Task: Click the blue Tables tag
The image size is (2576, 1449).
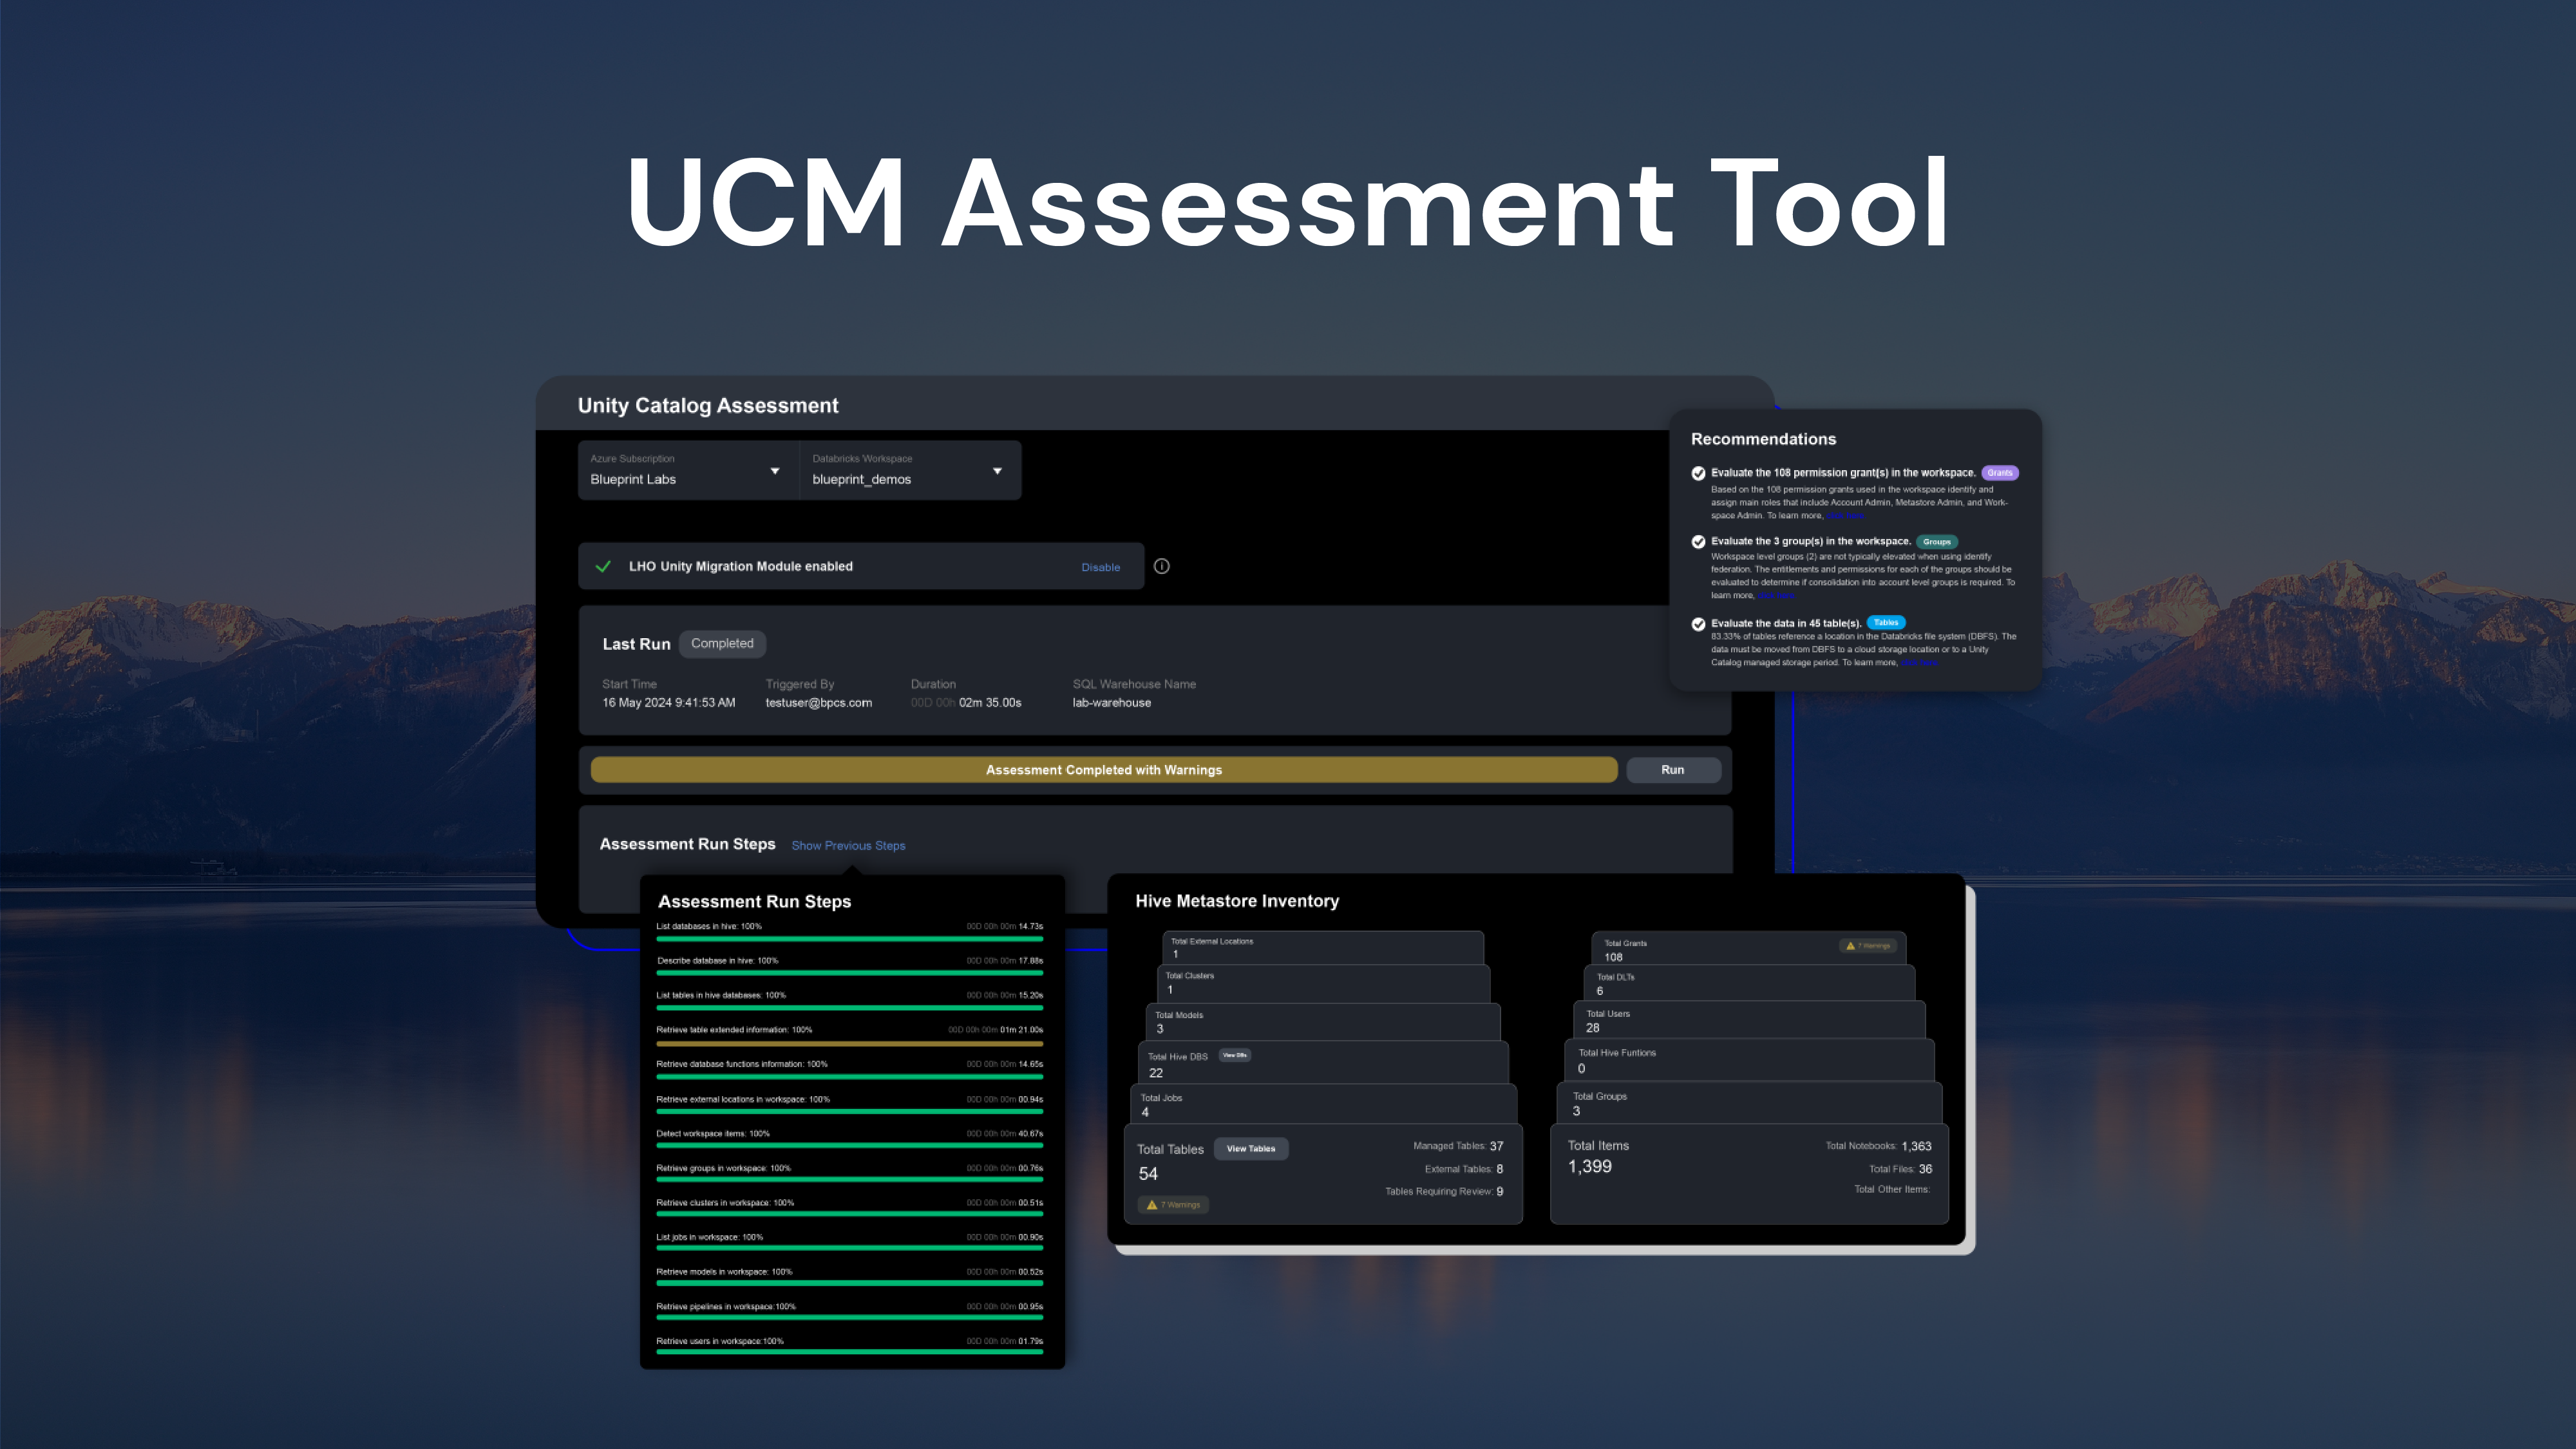Action: click(1886, 622)
